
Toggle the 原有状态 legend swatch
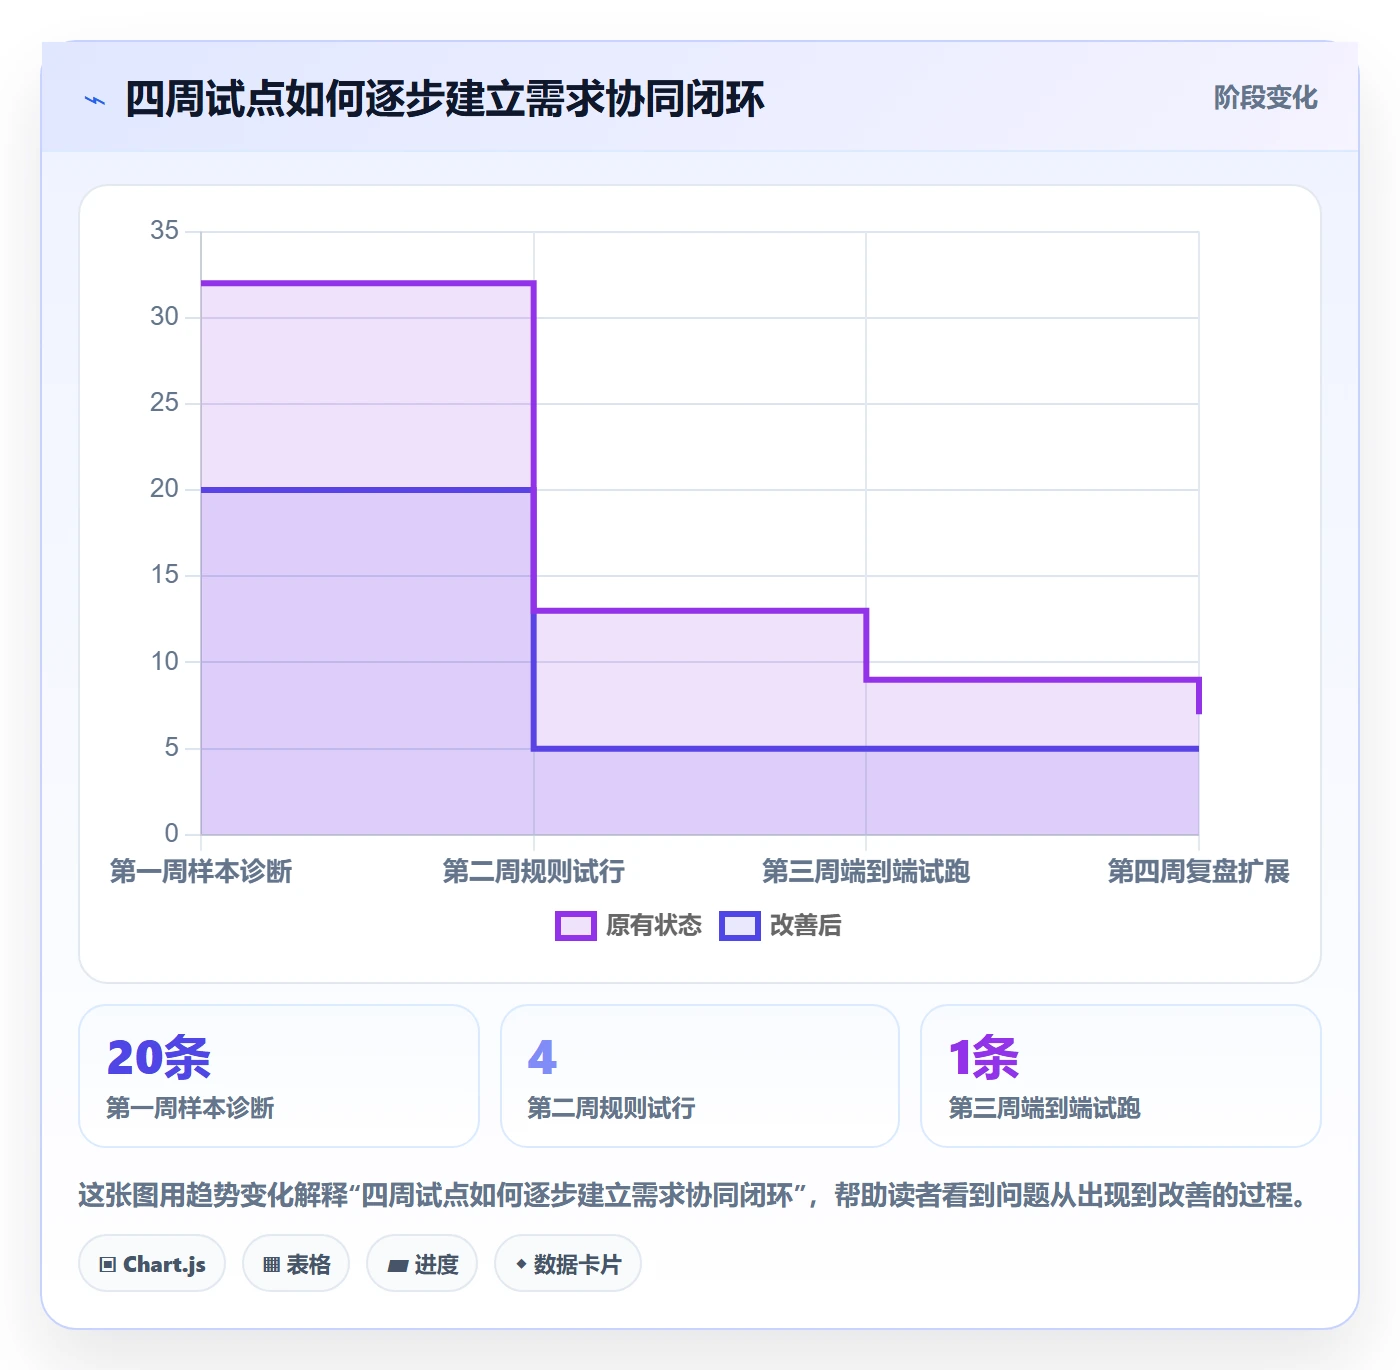tap(575, 926)
